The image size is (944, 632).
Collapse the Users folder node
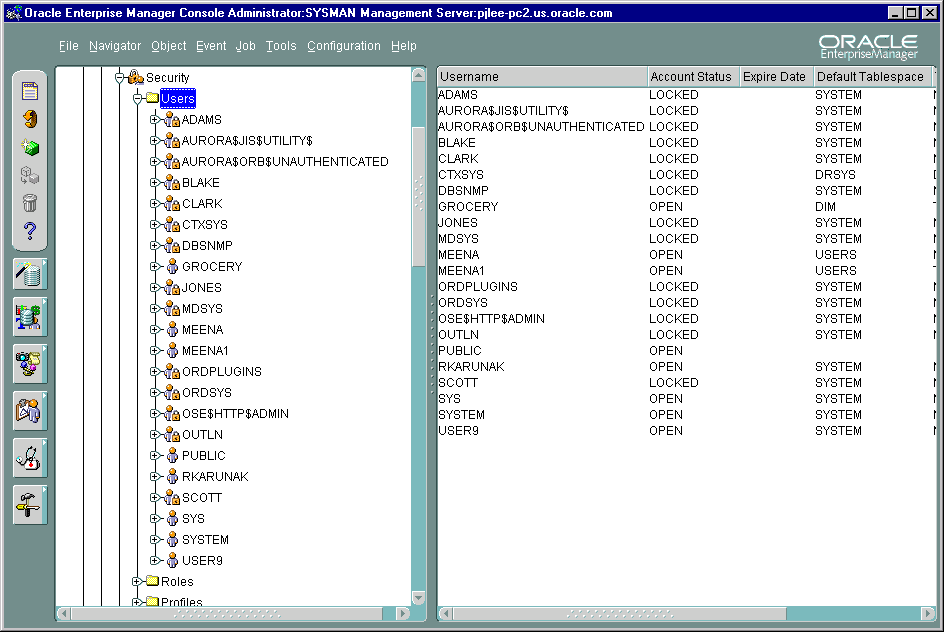click(x=137, y=98)
